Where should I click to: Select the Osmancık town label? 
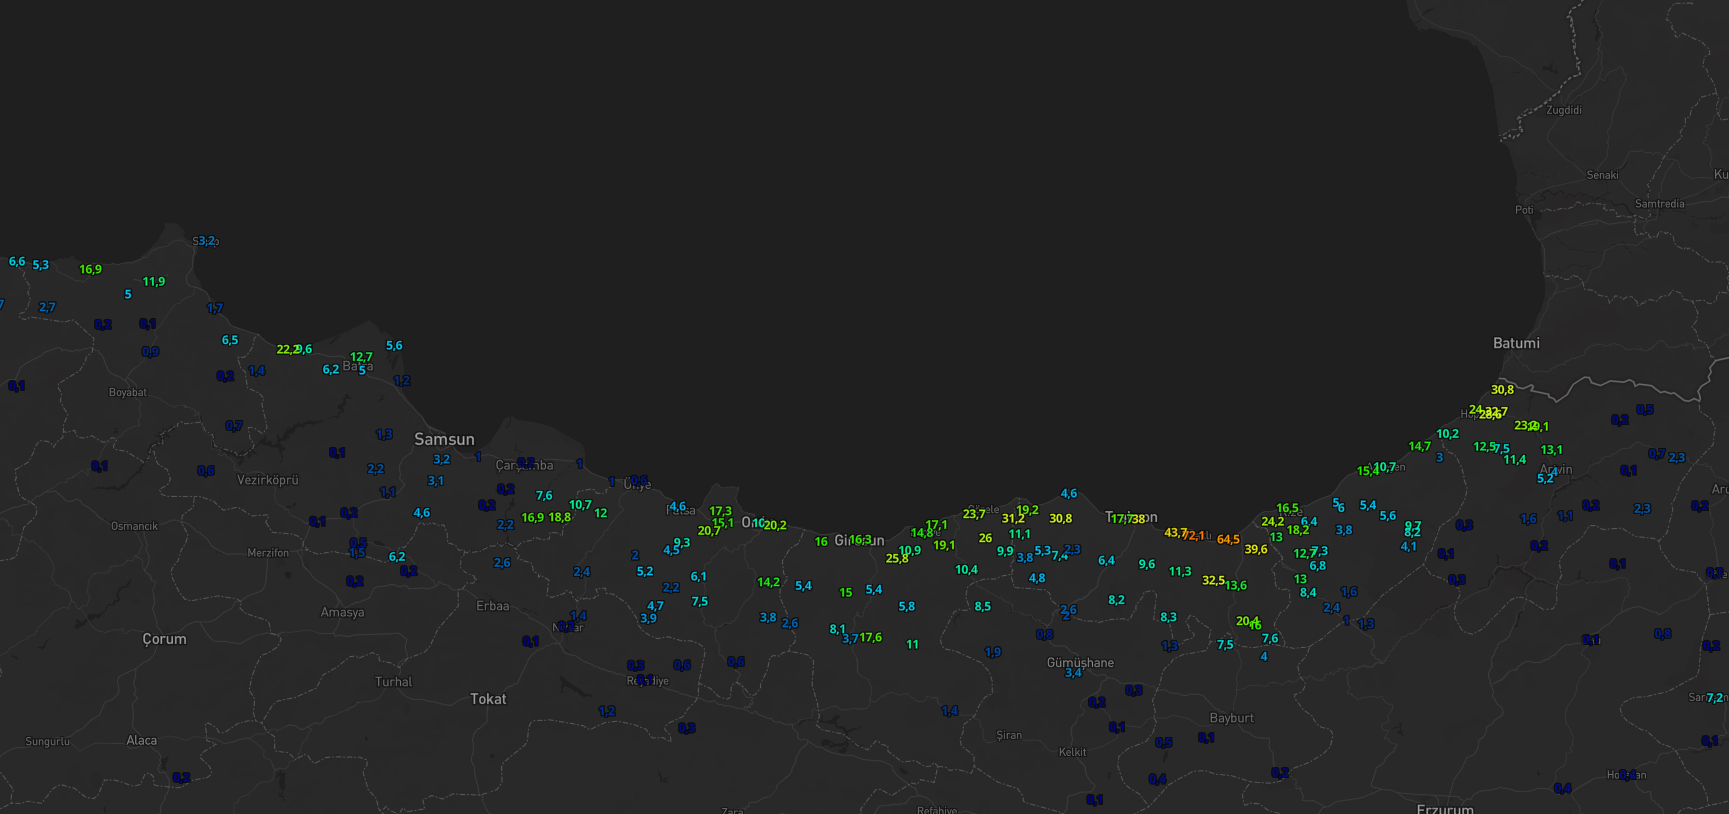coord(134,526)
